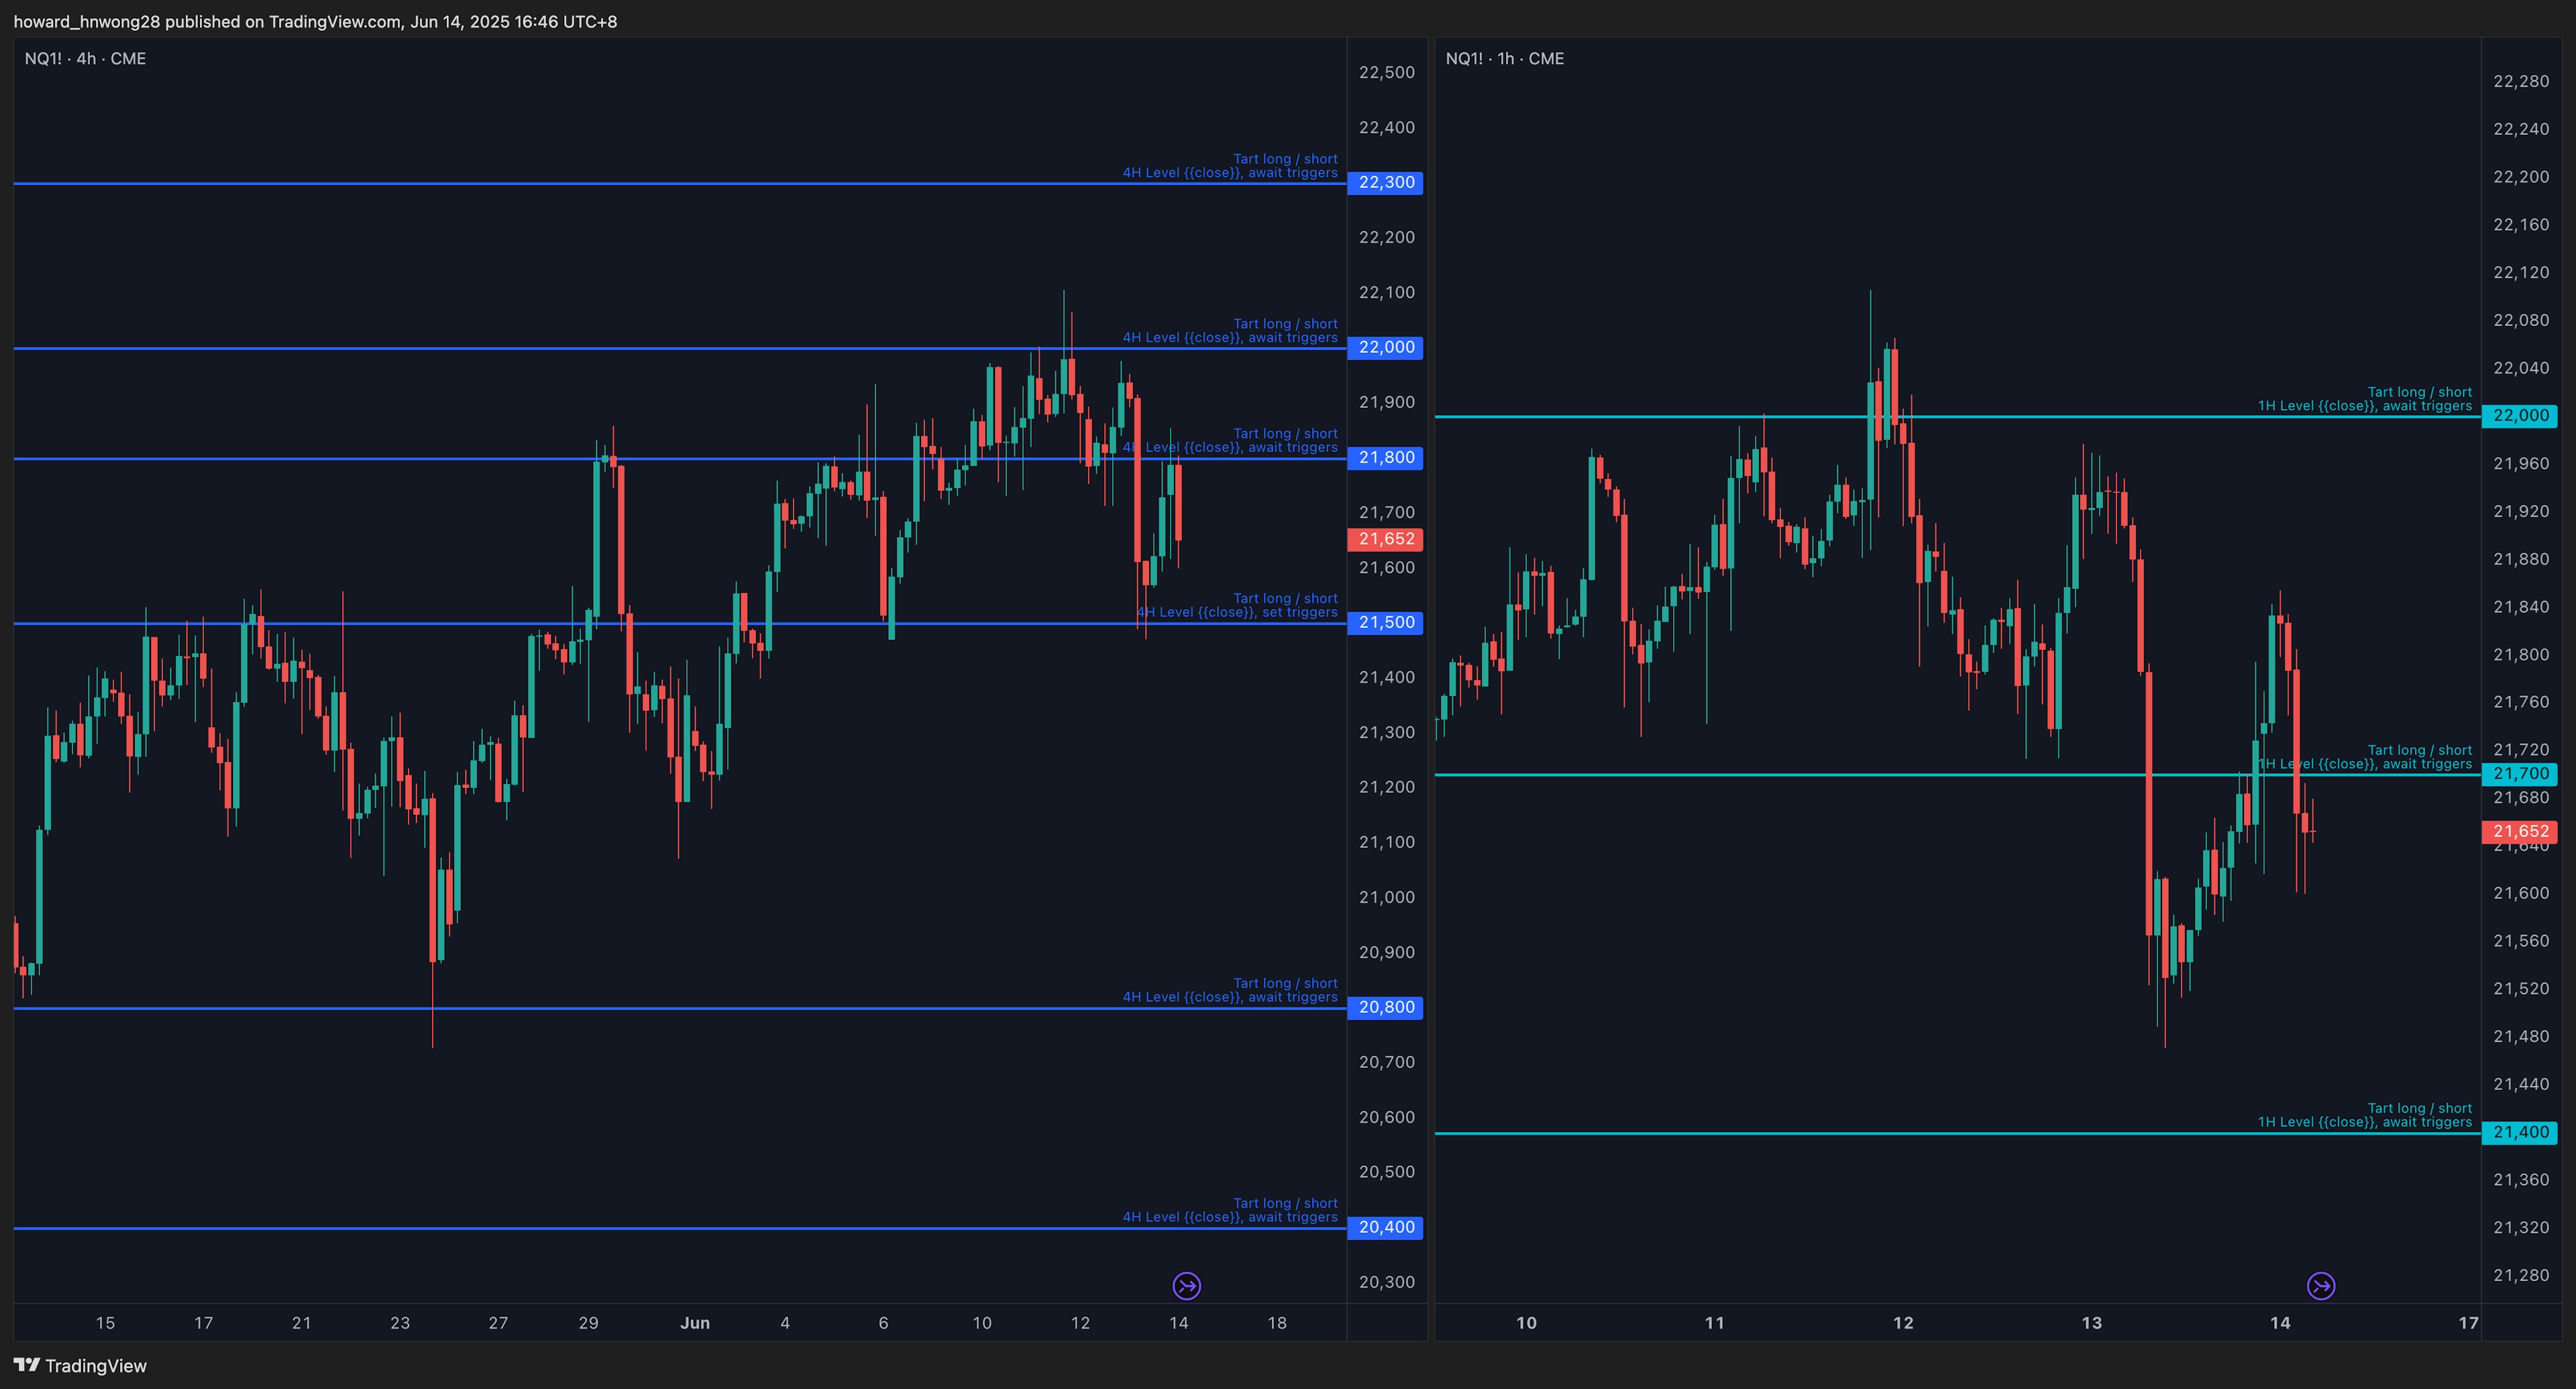Click date 13 on 1h time axis
Screen dimensions: 2576x1389
2091,1323
